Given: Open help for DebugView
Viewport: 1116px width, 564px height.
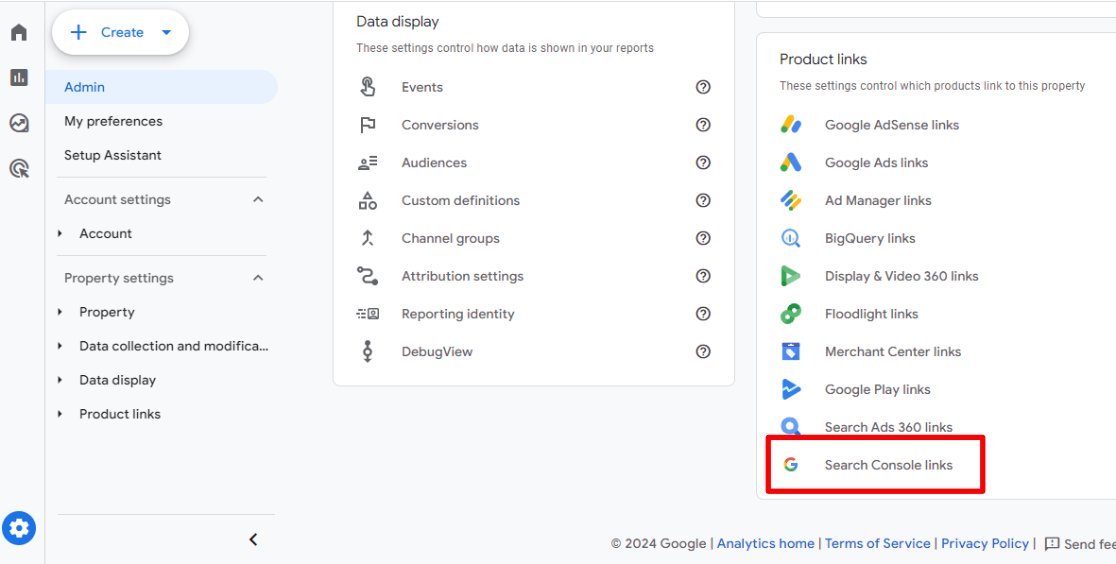Looking at the screenshot, I should (x=703, y=351).
